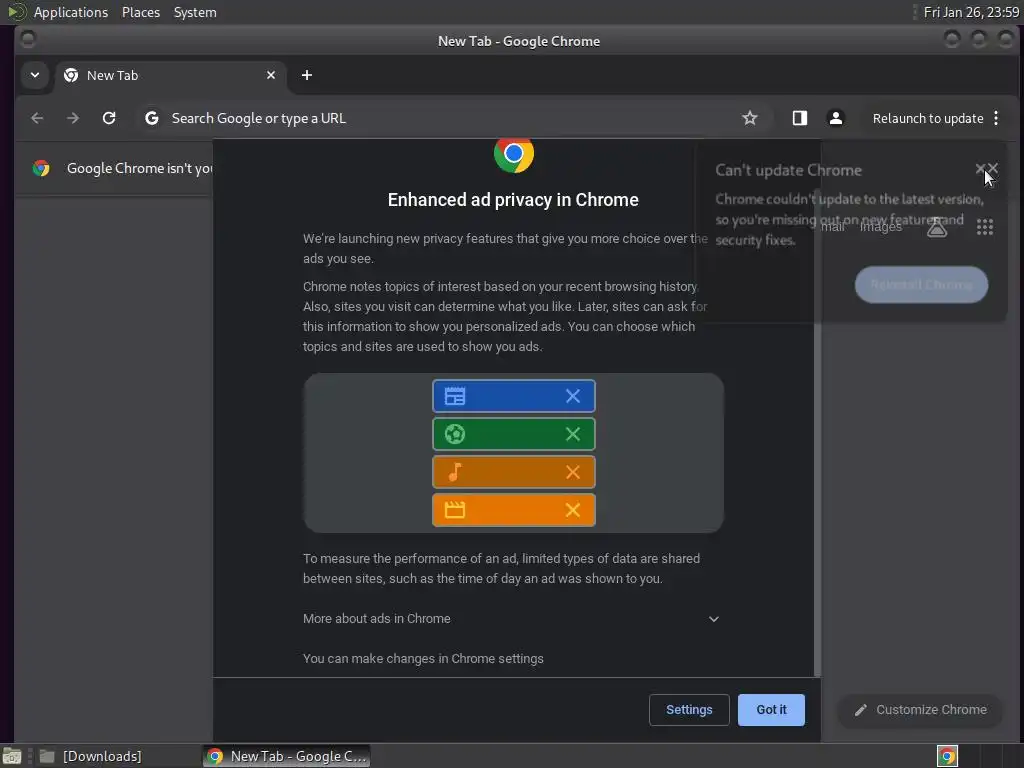Remove the green sports topic chip
Image resolution: width=1024 pixels, height=768 pixels.
pyautogui.click(x=573, y=434)
